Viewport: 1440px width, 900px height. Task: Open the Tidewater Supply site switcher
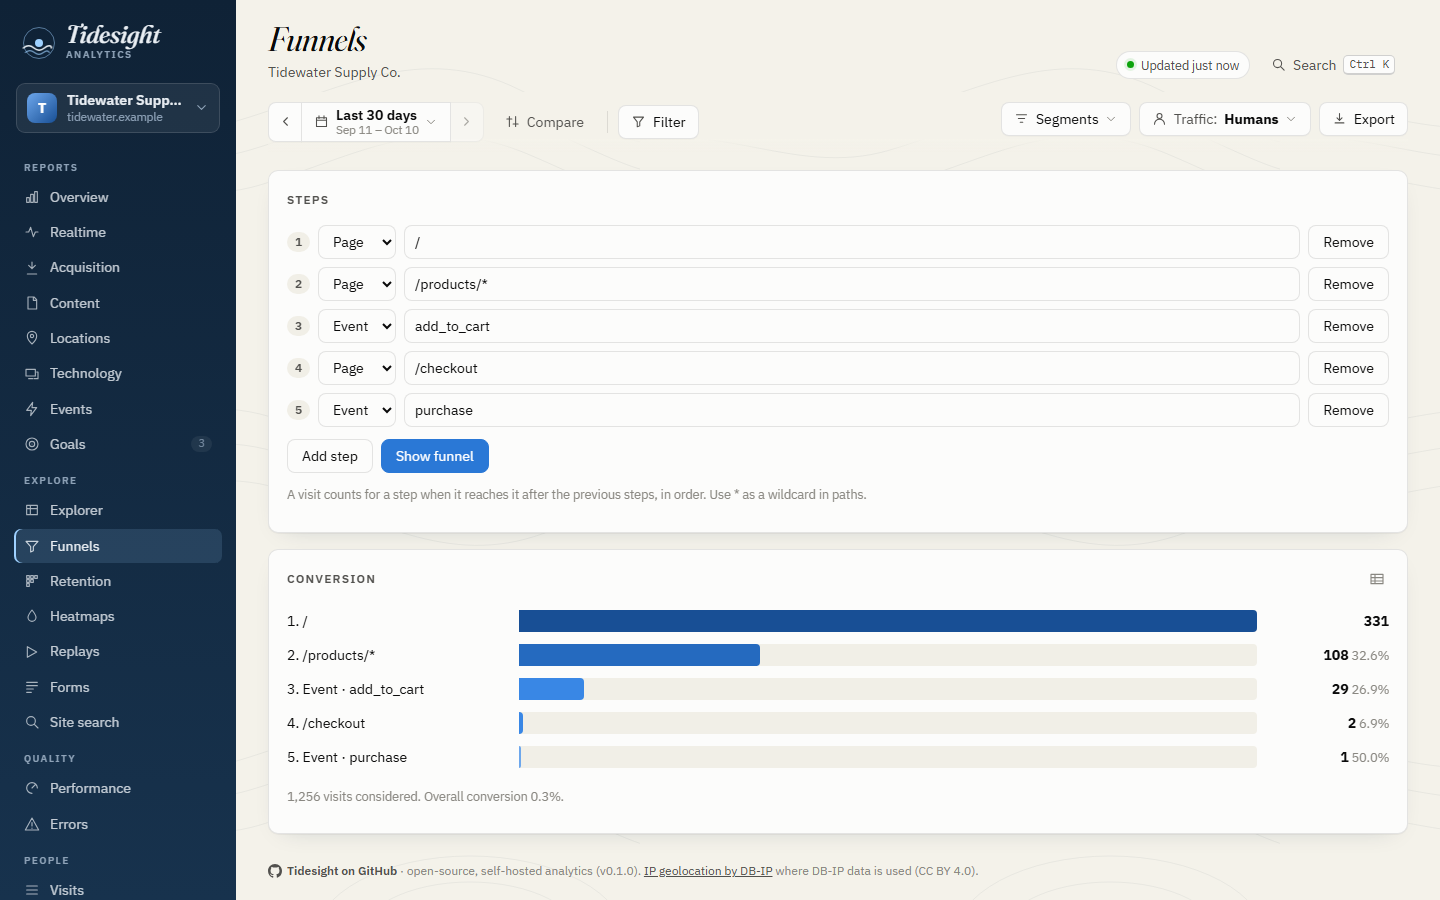(118, 108)
